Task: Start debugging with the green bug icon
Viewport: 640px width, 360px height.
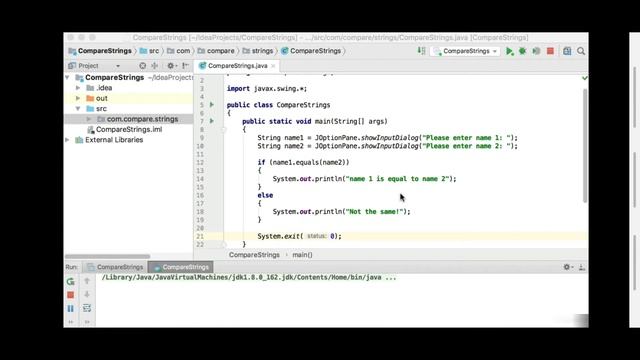Action: tap(522, 51)
